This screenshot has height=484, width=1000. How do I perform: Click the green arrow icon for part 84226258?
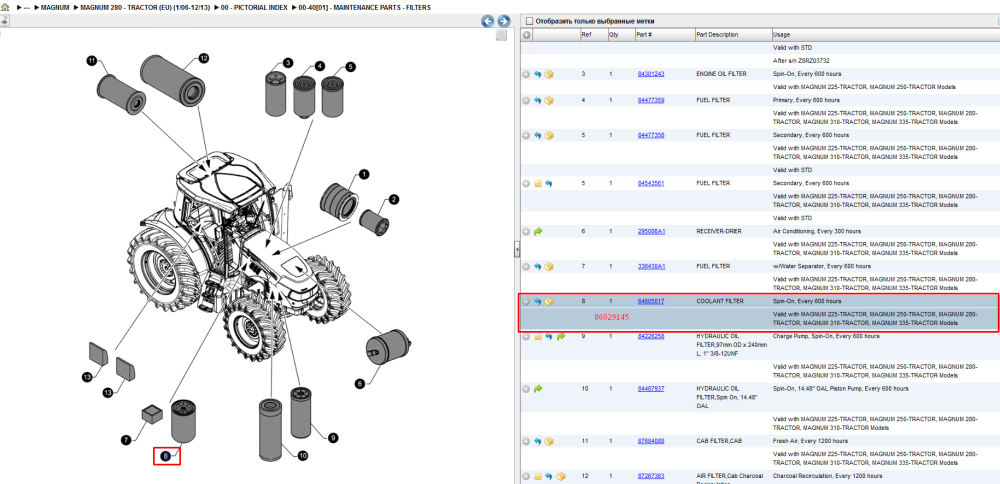tap(561, 336)
